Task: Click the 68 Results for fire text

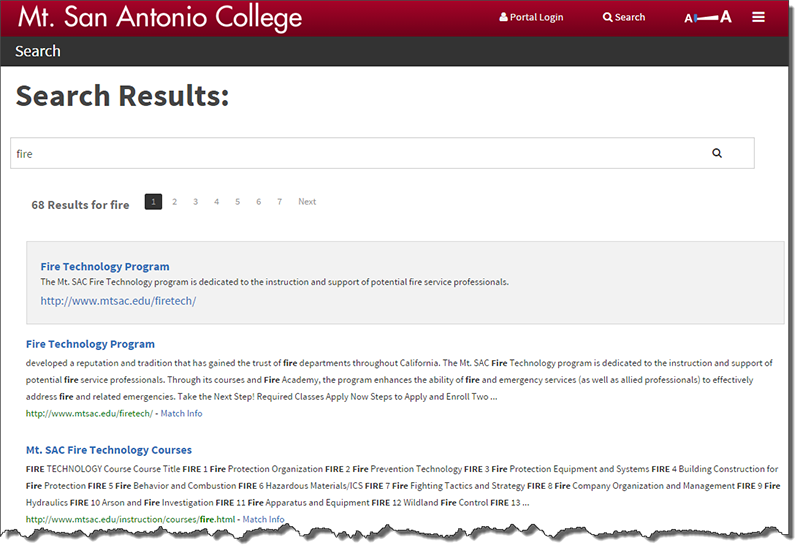Action: (x=80, y=205)
